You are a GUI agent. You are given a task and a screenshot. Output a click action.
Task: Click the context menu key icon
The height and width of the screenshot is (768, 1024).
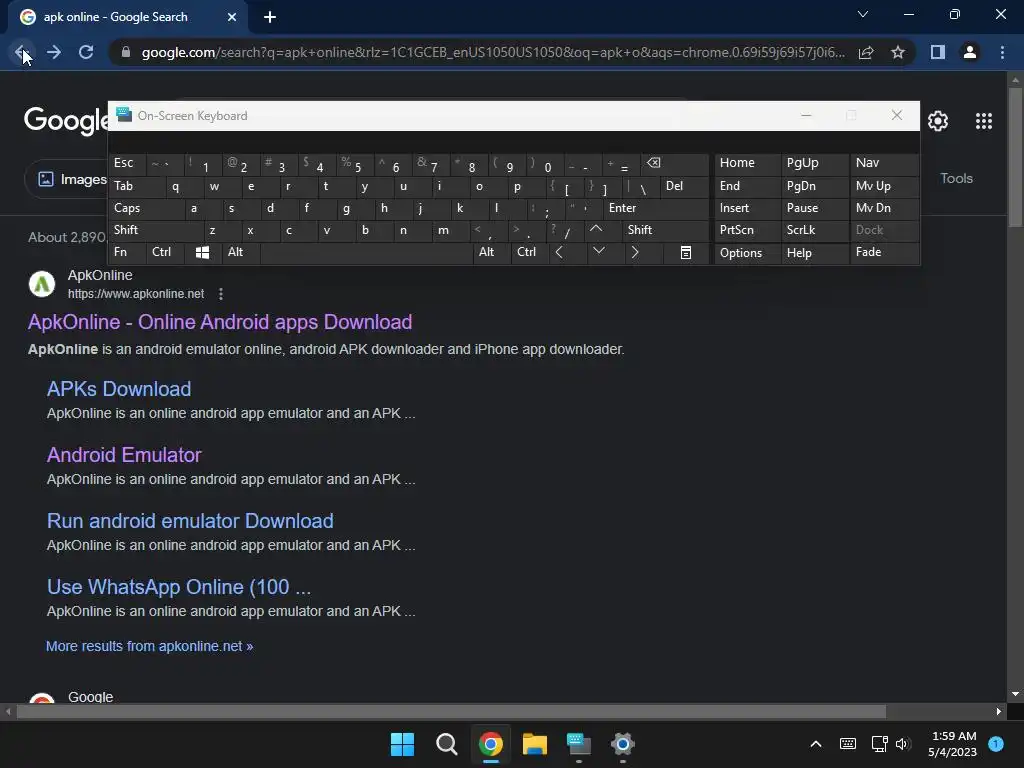tap(685, 253)
